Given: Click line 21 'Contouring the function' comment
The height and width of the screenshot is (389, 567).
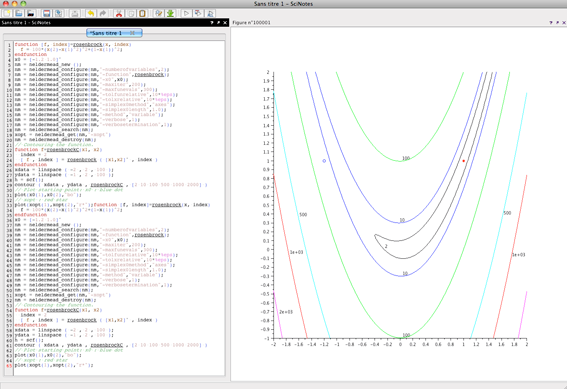Looking at the screenshot, I should [x=54, y=145].
